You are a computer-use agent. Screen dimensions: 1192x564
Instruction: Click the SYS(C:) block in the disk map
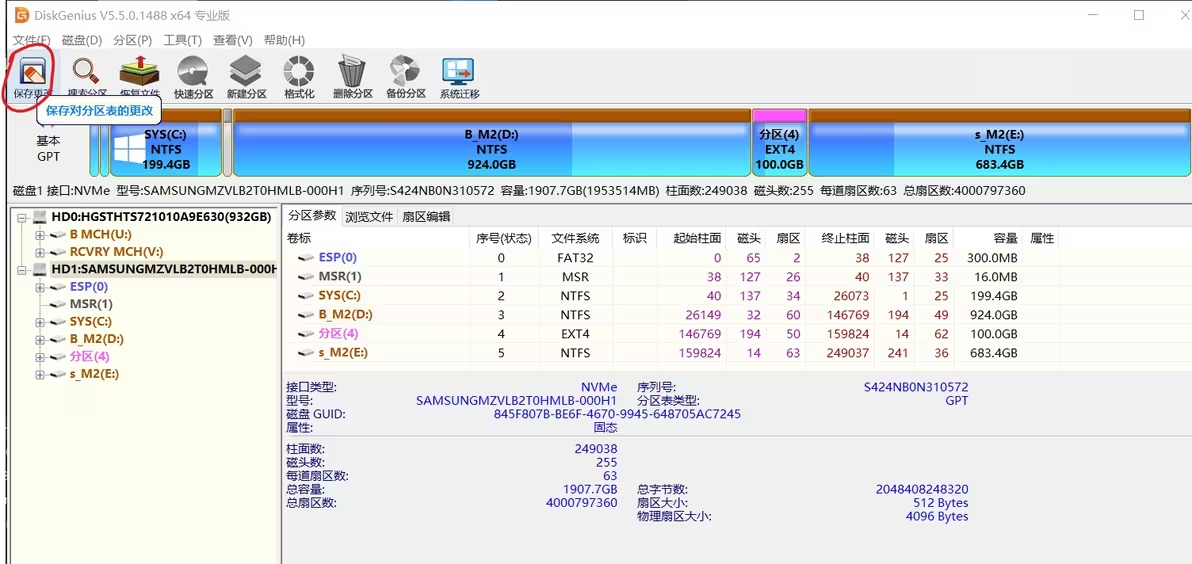(166, 142)
